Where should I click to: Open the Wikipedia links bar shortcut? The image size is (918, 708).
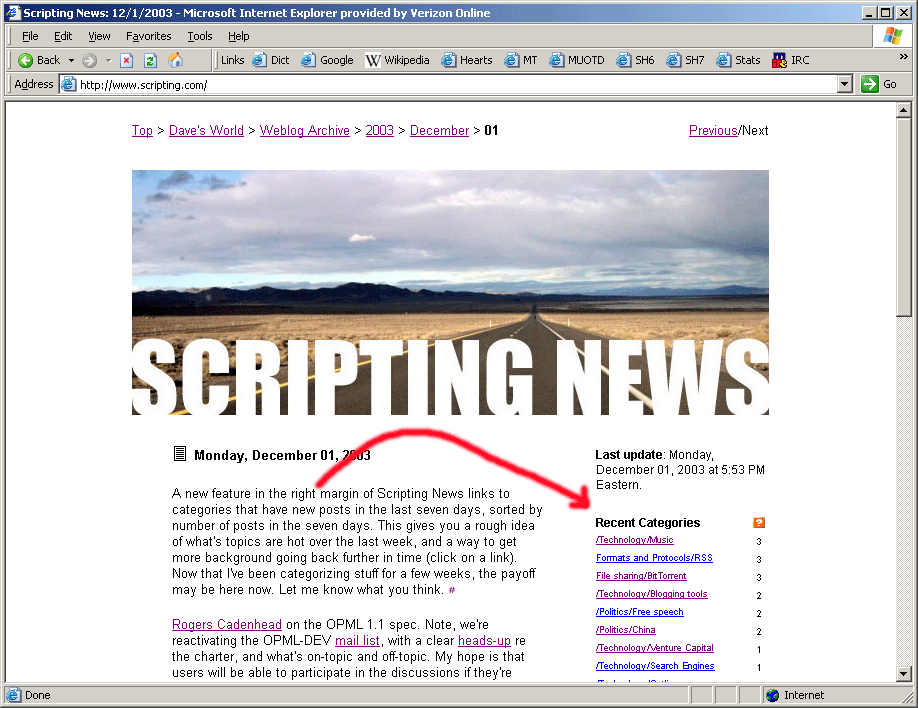coord(397,60)
